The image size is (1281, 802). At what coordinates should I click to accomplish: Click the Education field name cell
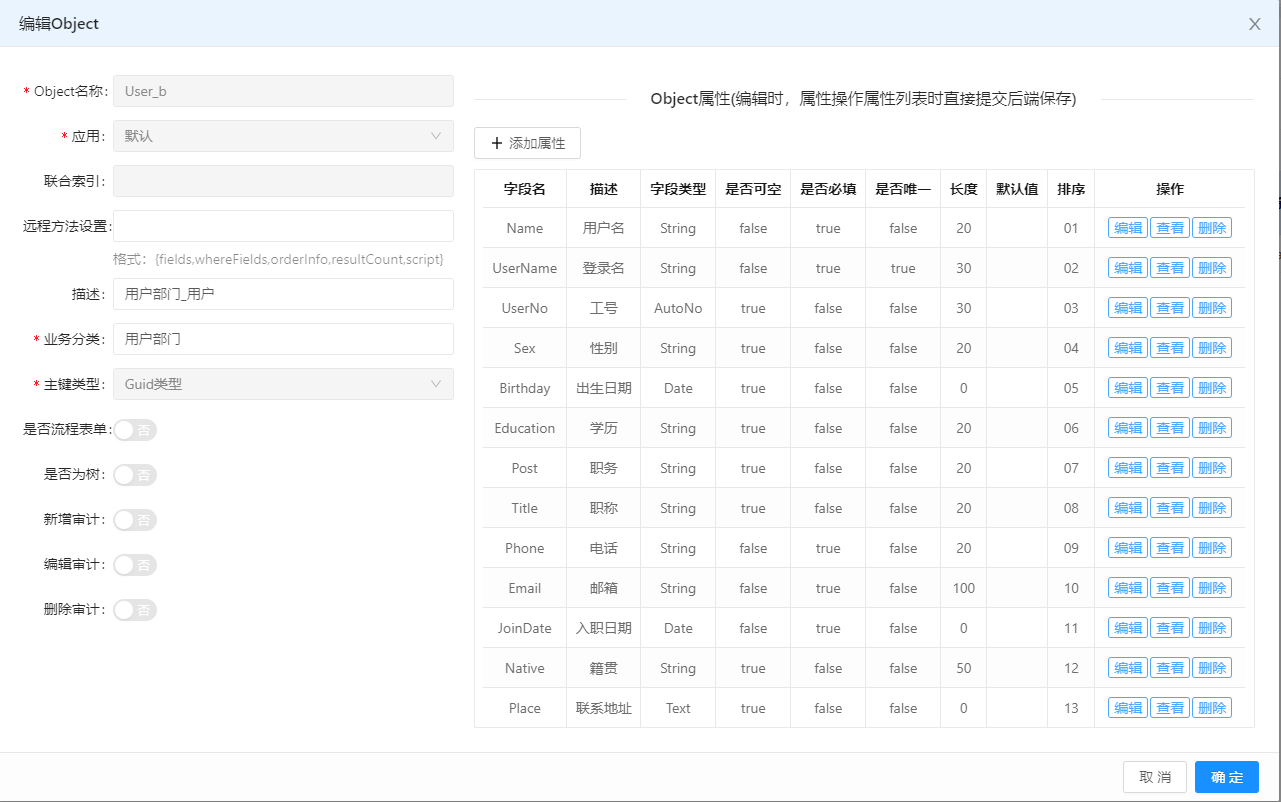coord(525,428)
